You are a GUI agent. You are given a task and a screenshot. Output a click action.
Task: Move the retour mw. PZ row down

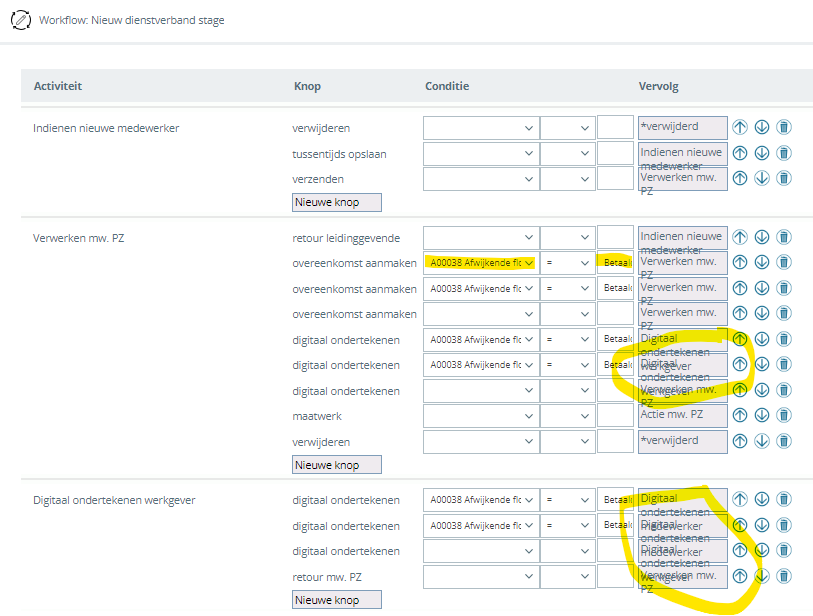click(x=762, y=576)
